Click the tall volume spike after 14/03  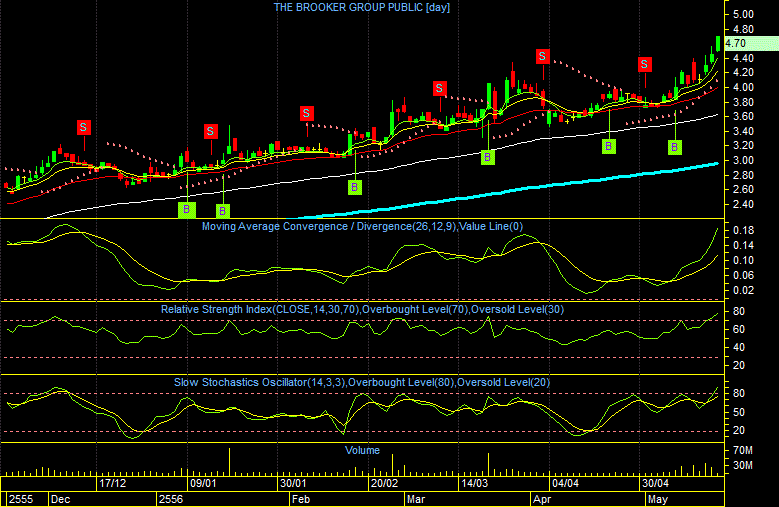(488, 464)
